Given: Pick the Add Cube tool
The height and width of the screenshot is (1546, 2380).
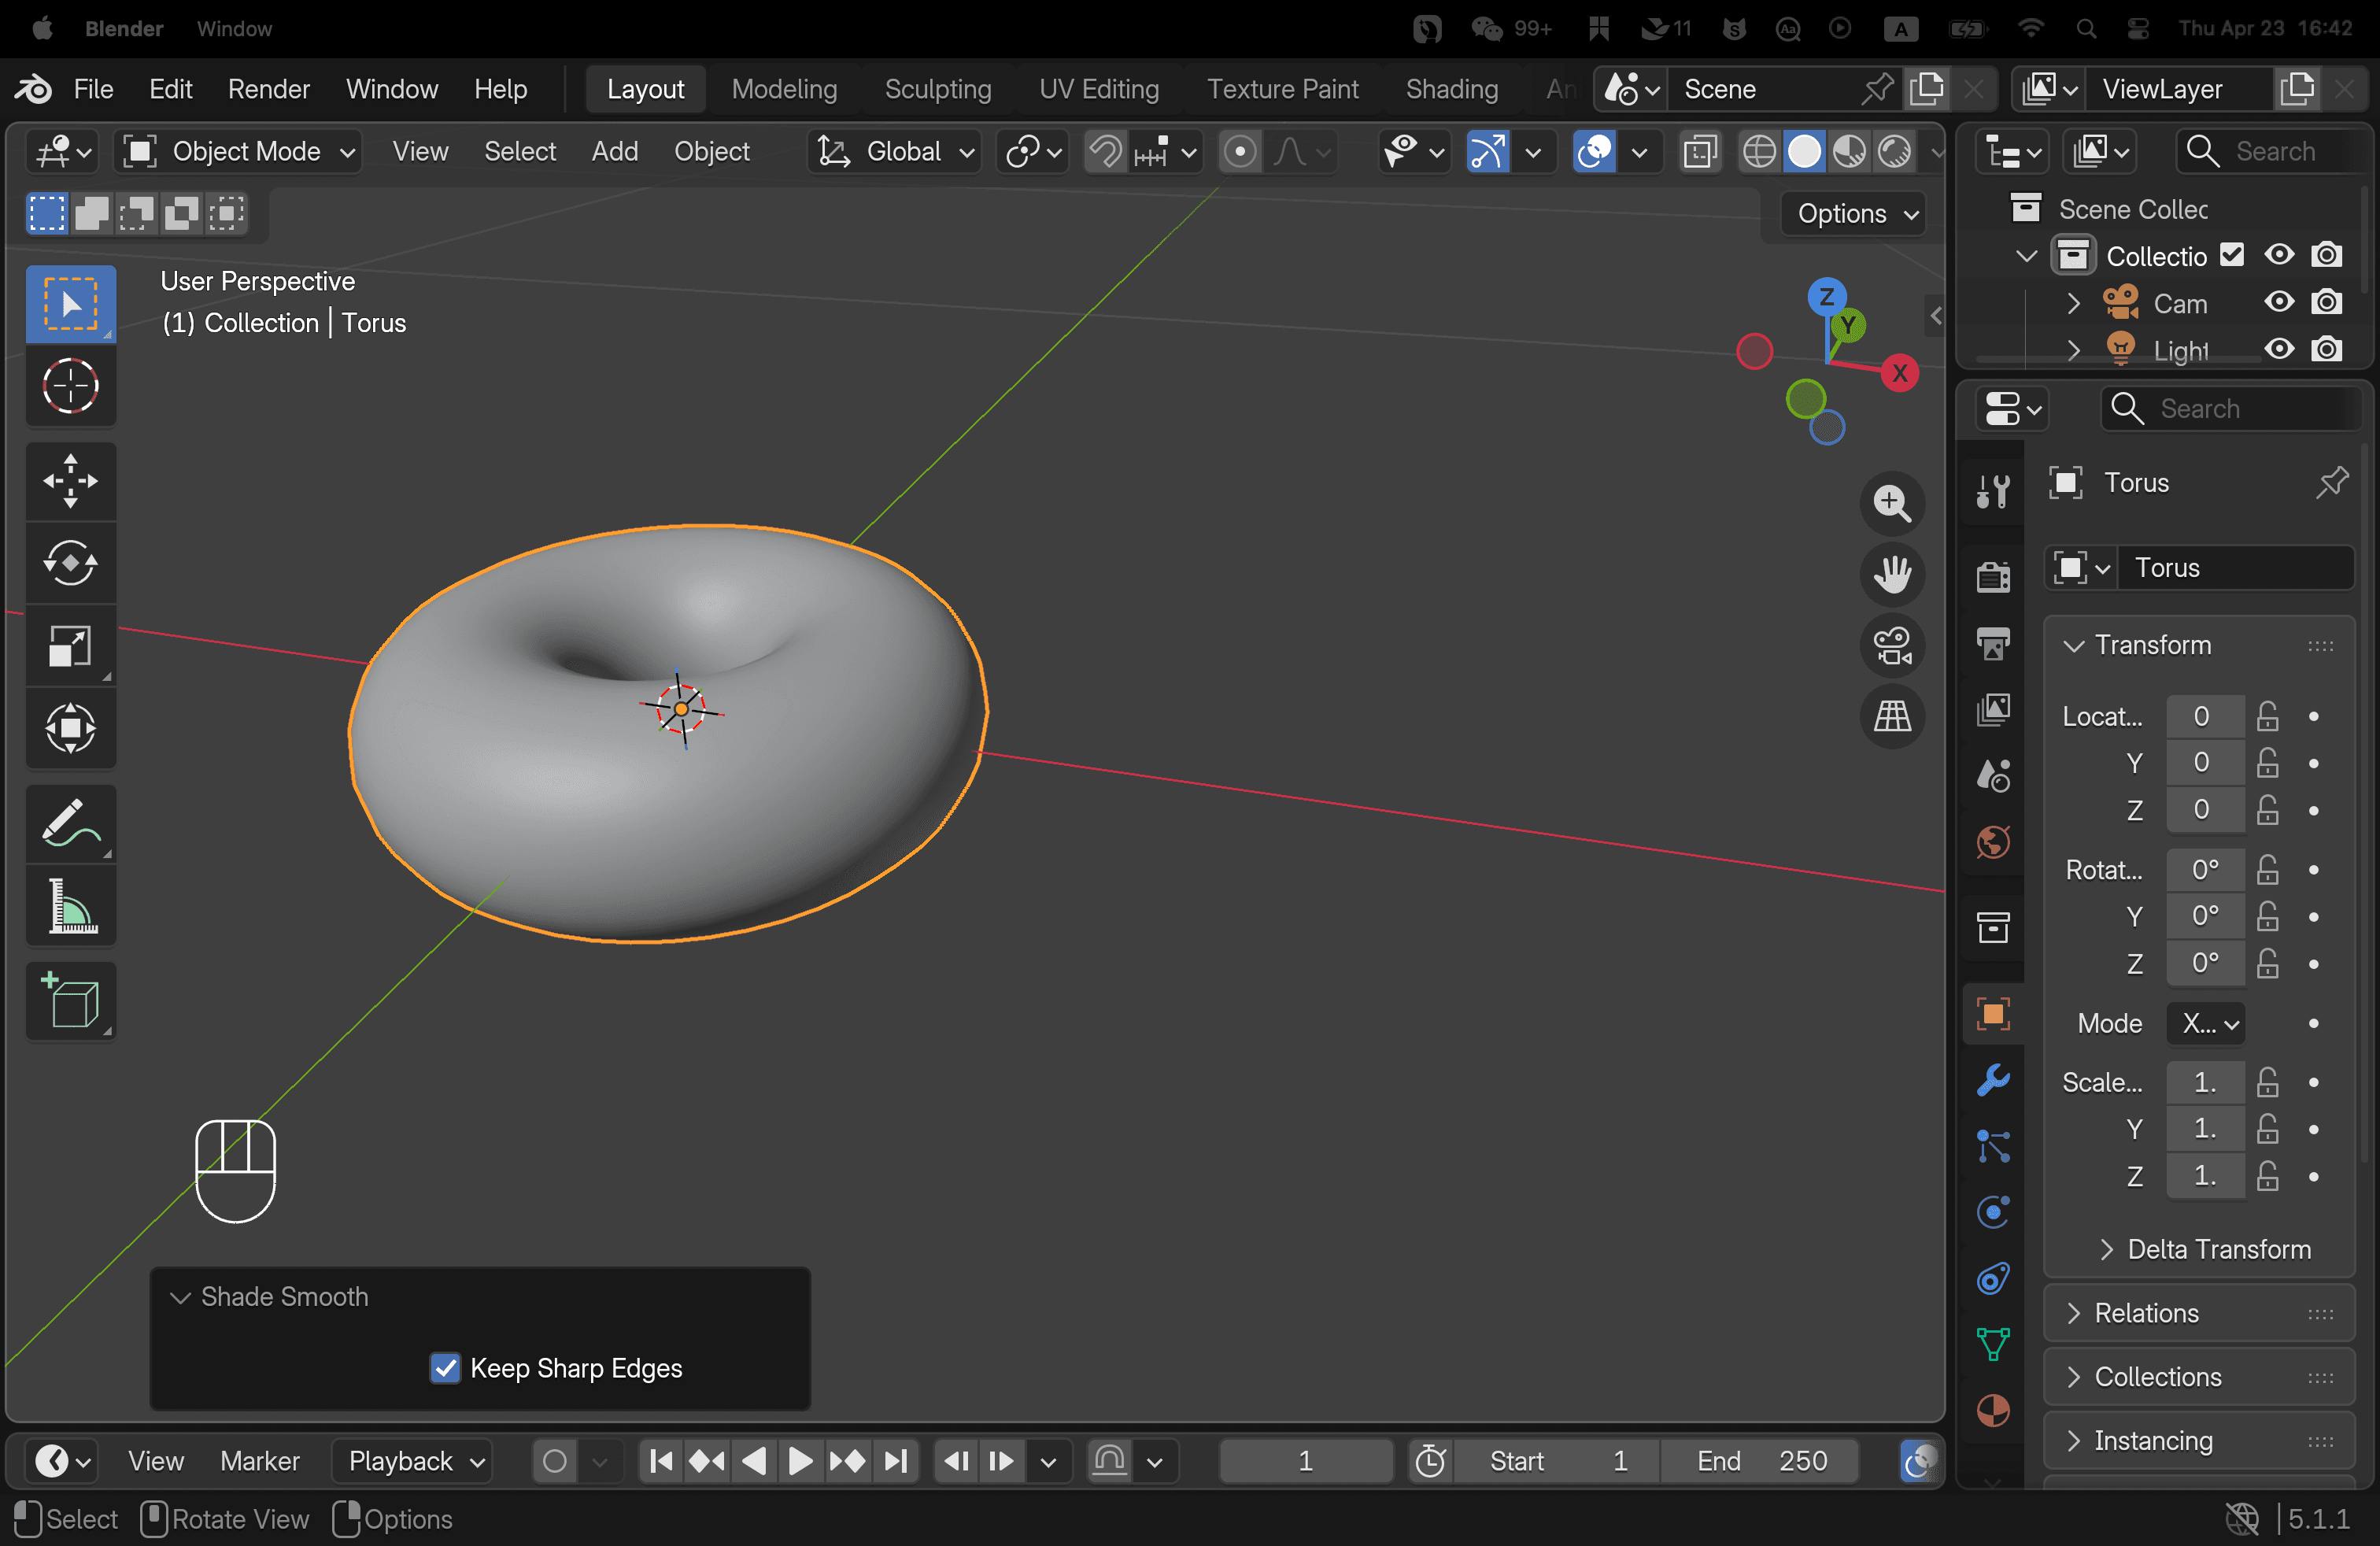Looking at the screenshot, I should [70, 1001].
